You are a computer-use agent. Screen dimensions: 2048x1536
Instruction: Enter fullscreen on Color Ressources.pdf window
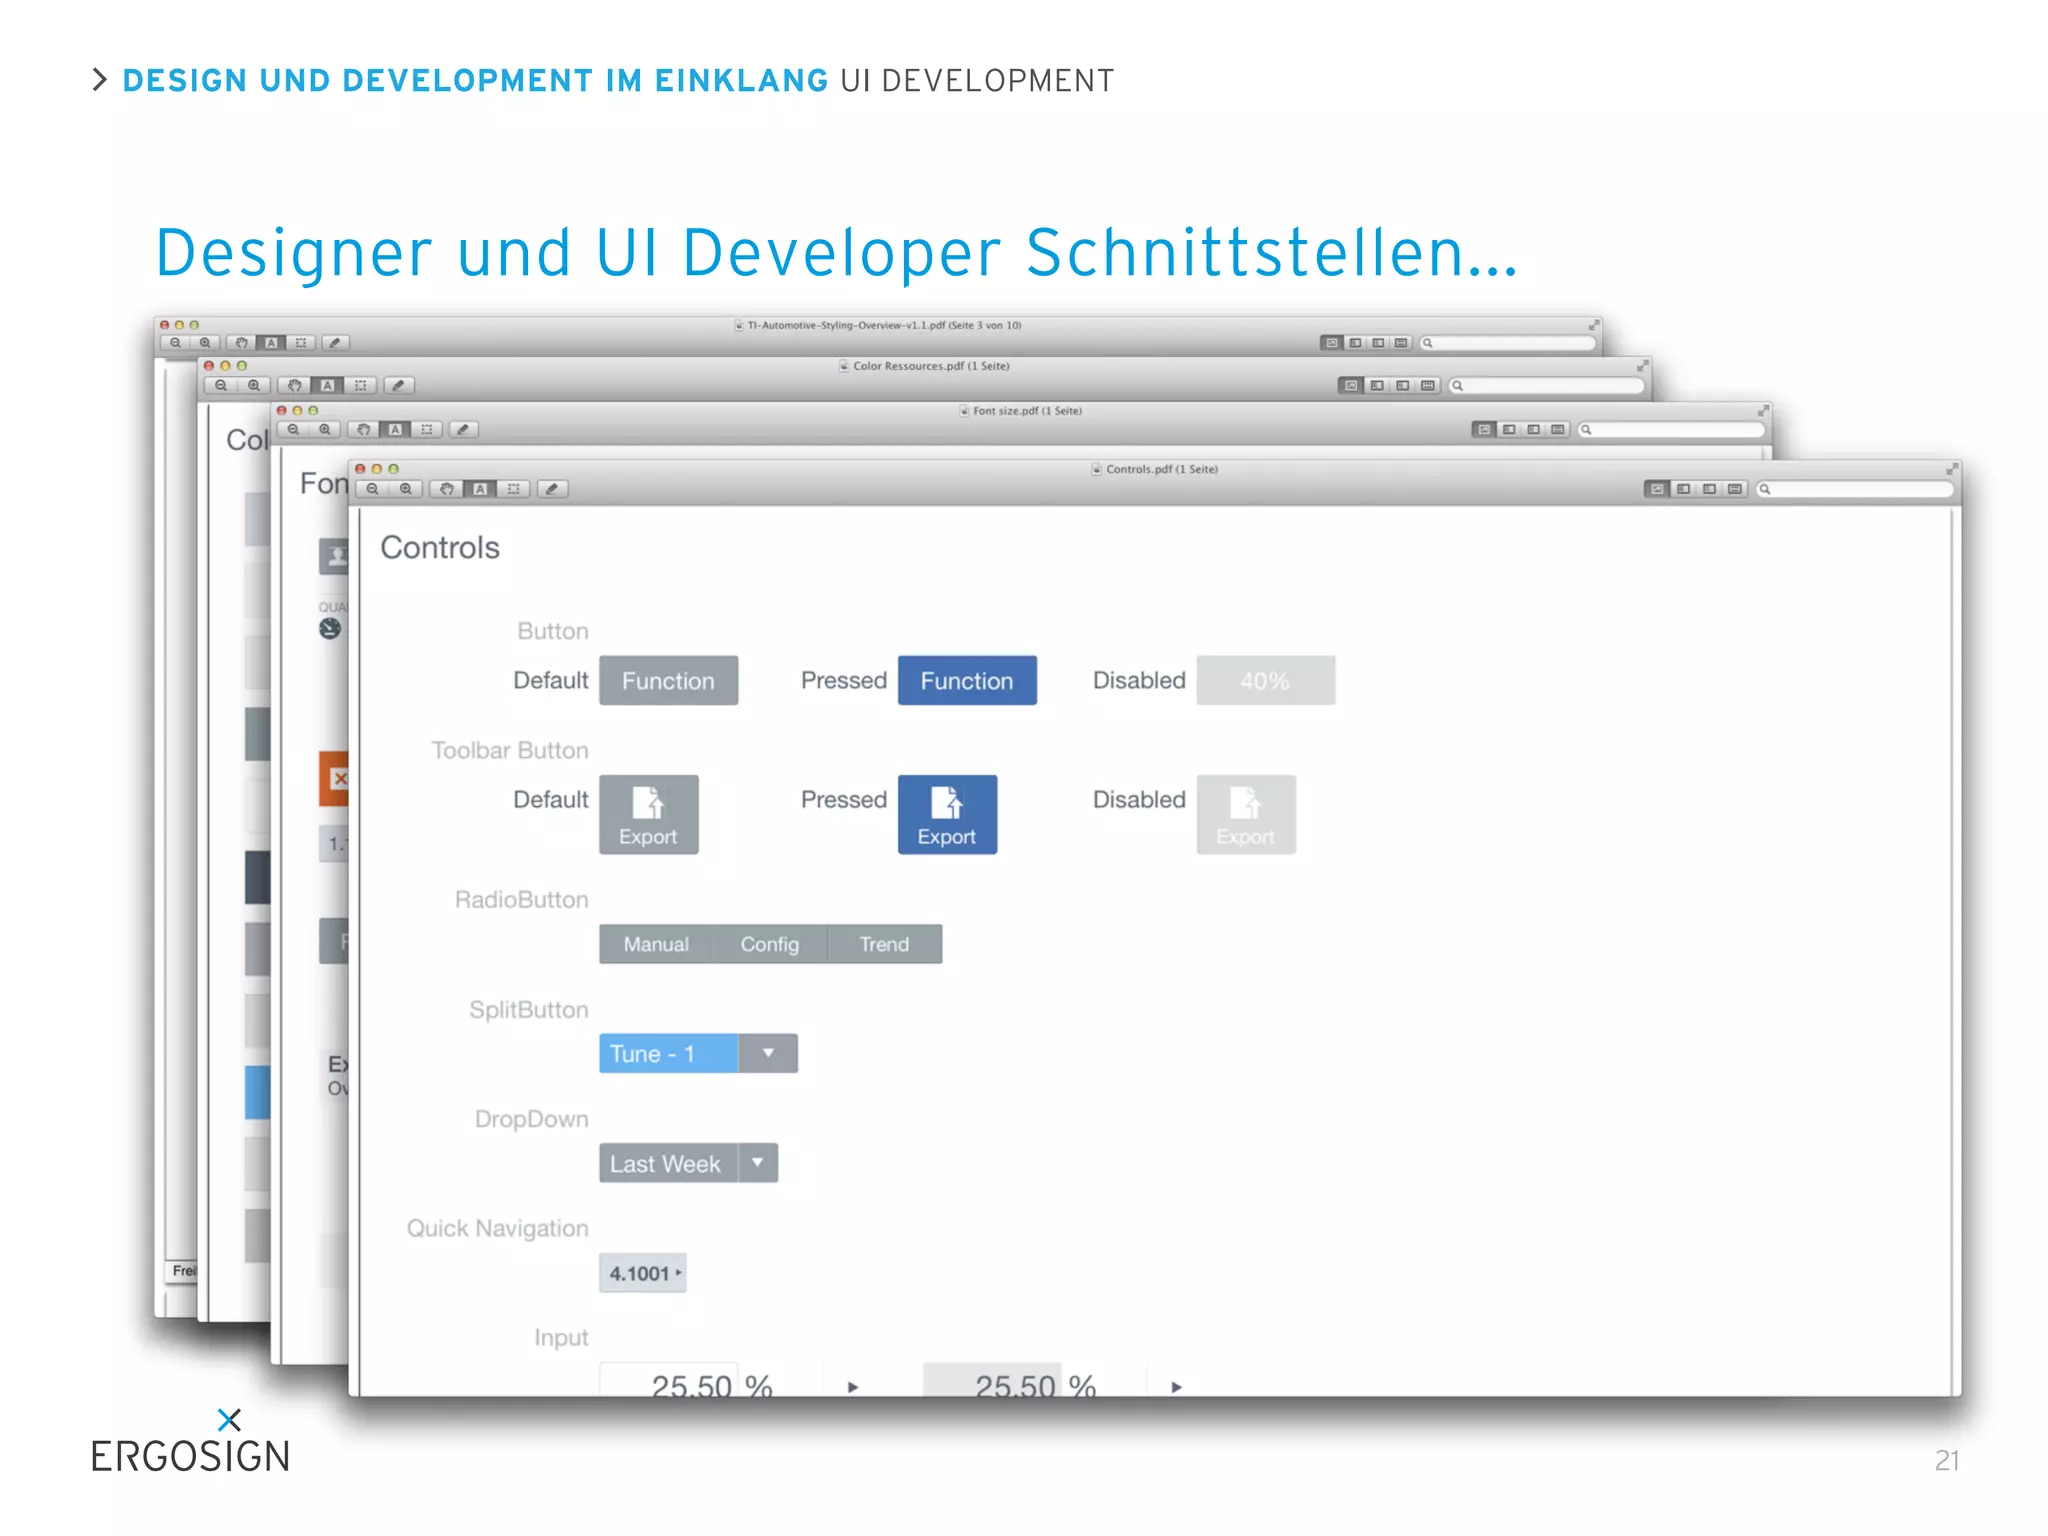1641,366
